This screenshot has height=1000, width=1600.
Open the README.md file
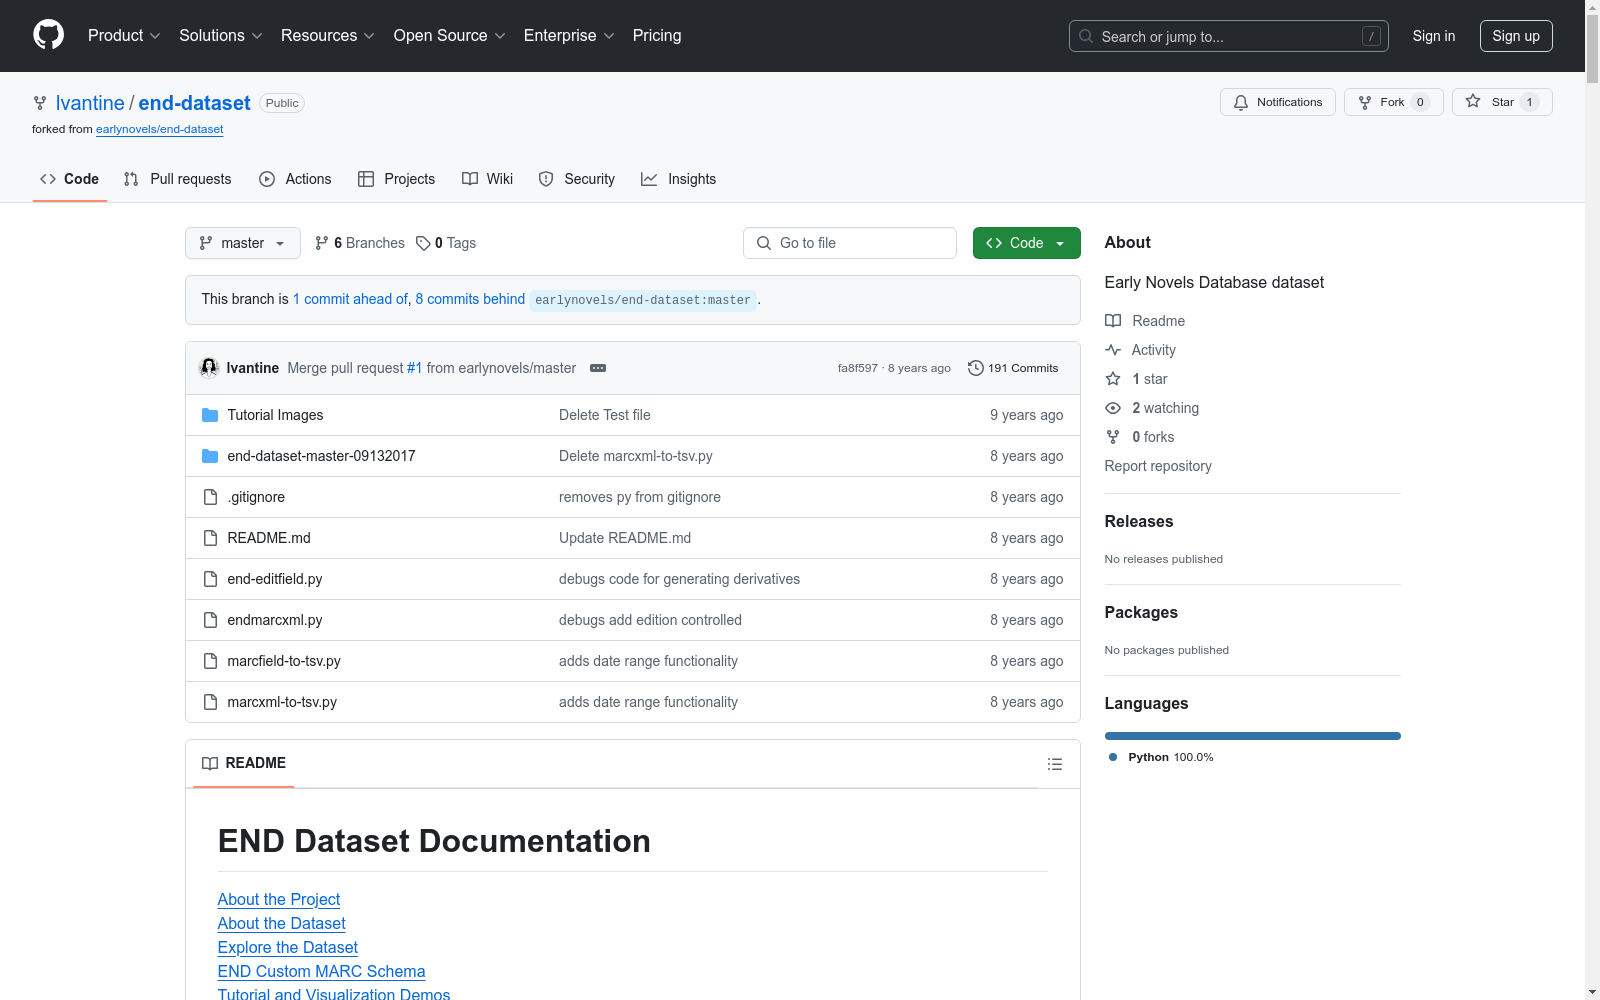click(269, 538)
